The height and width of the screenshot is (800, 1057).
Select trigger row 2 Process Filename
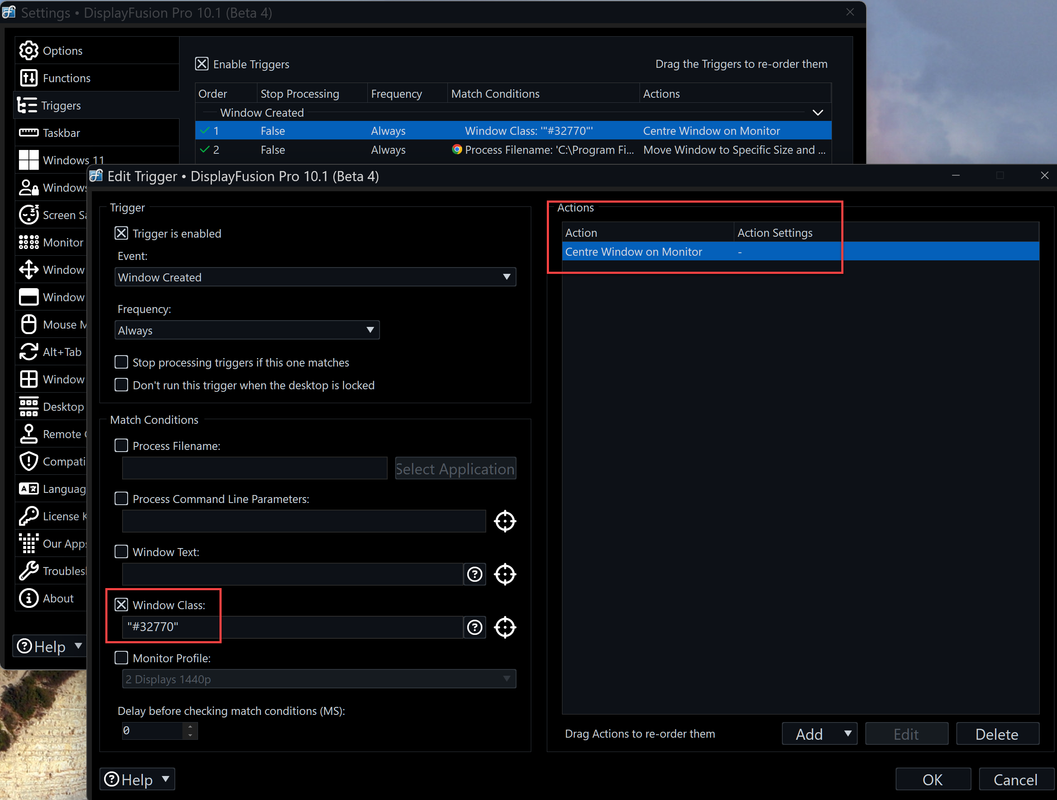point(513,150)
